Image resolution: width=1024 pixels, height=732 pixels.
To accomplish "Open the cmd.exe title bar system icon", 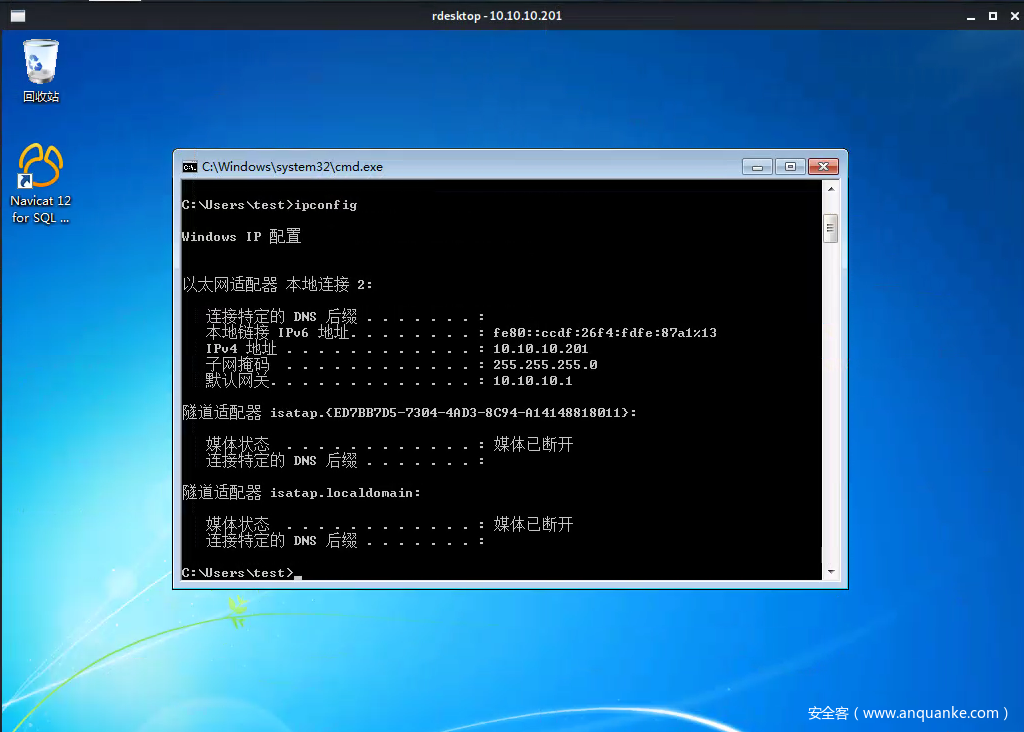I will [x=189, y=167].
